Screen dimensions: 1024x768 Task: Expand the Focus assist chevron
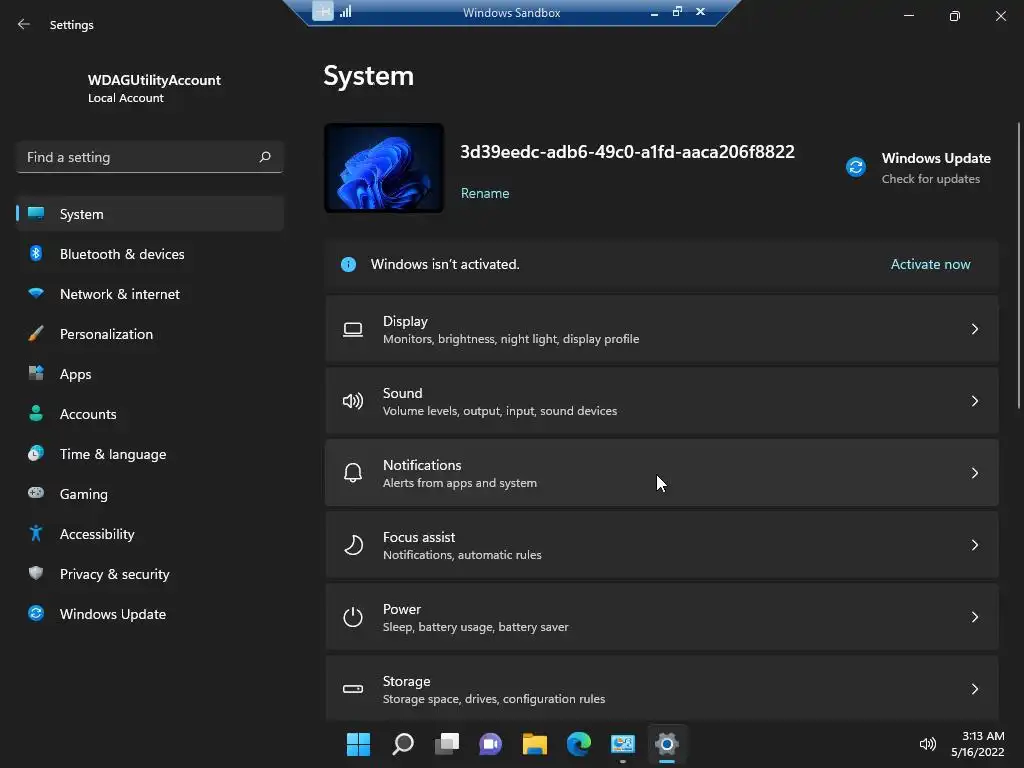click(x=974, y=545)
